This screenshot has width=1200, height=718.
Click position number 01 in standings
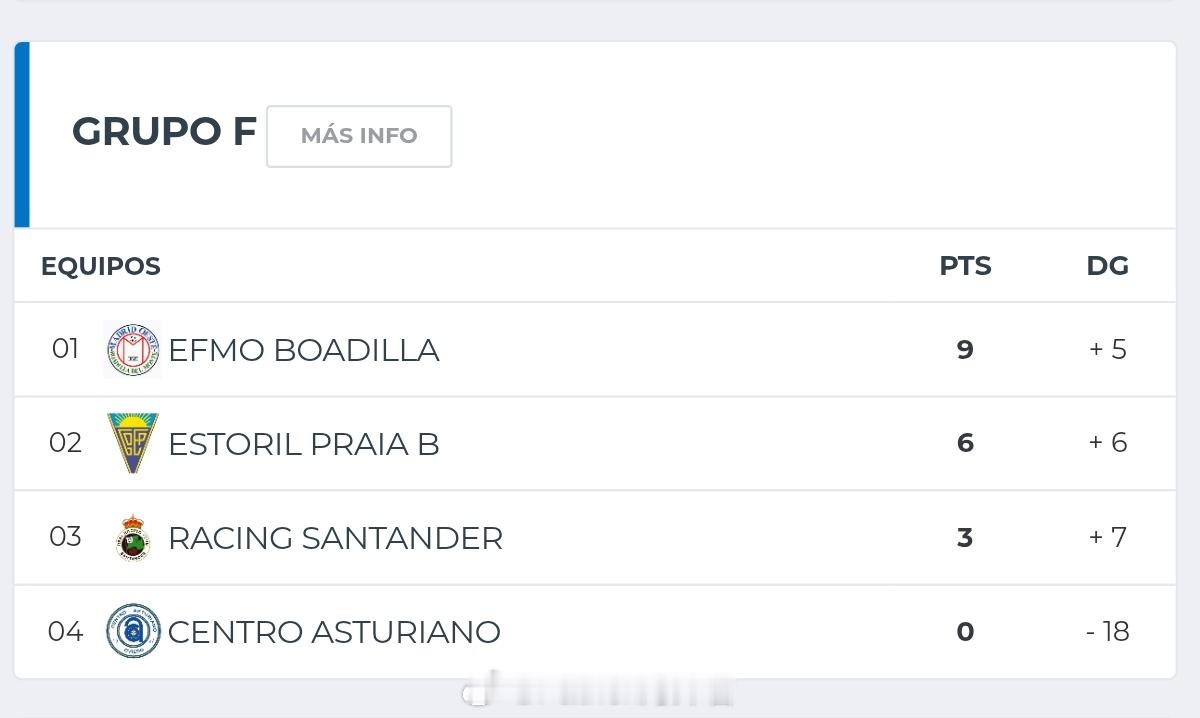point(65,349)
